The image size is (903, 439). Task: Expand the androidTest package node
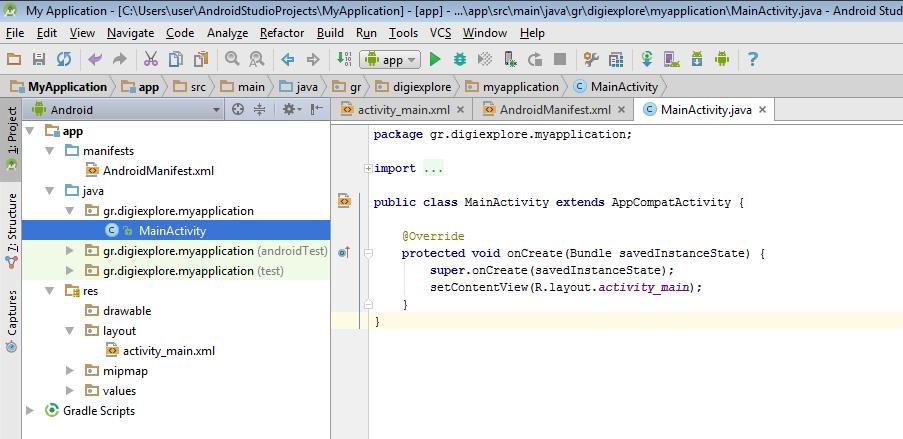(x=70, y=251)
